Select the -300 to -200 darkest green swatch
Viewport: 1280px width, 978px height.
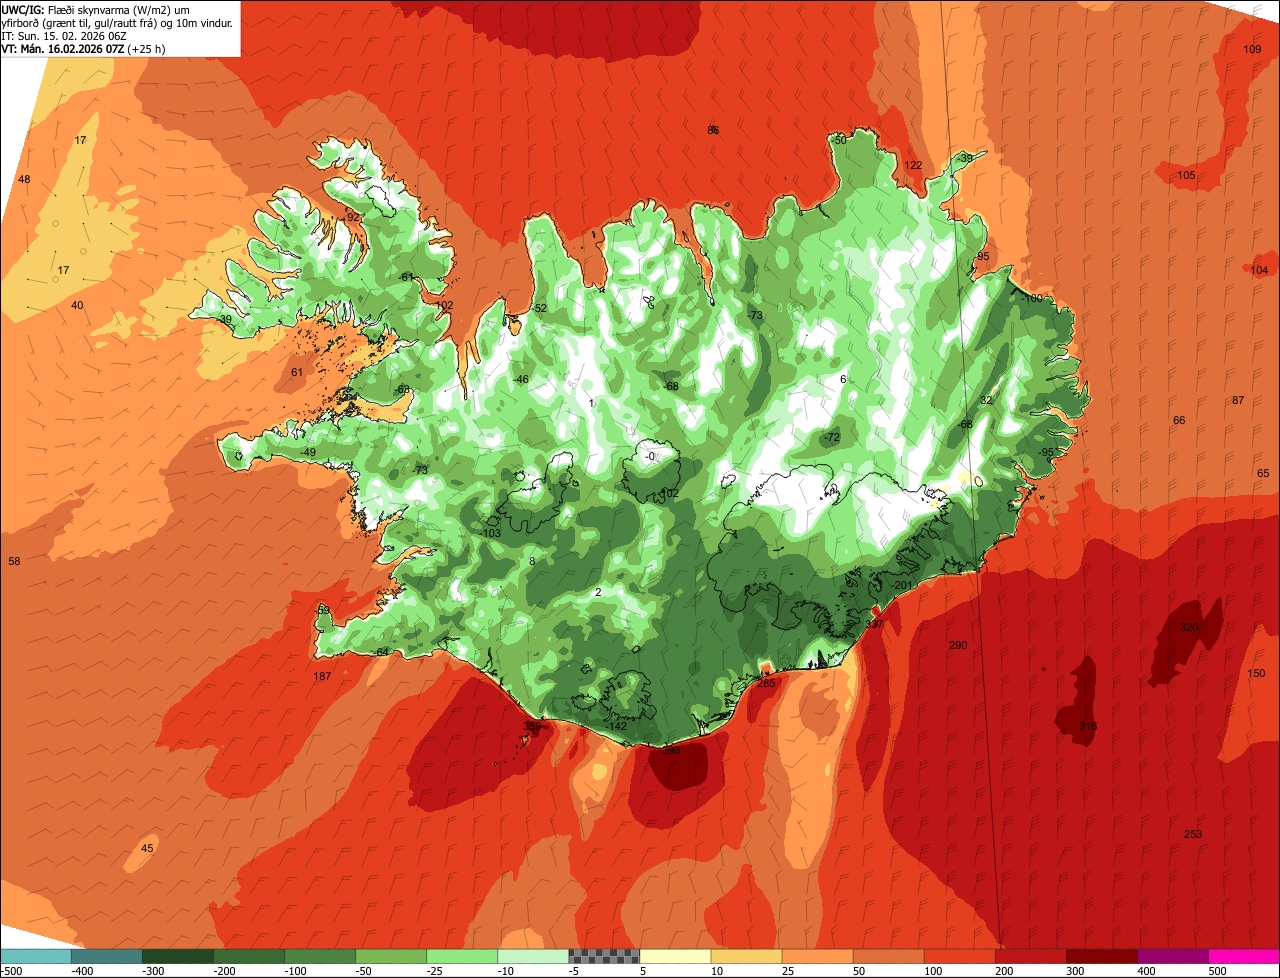click(x=178, y=956)
